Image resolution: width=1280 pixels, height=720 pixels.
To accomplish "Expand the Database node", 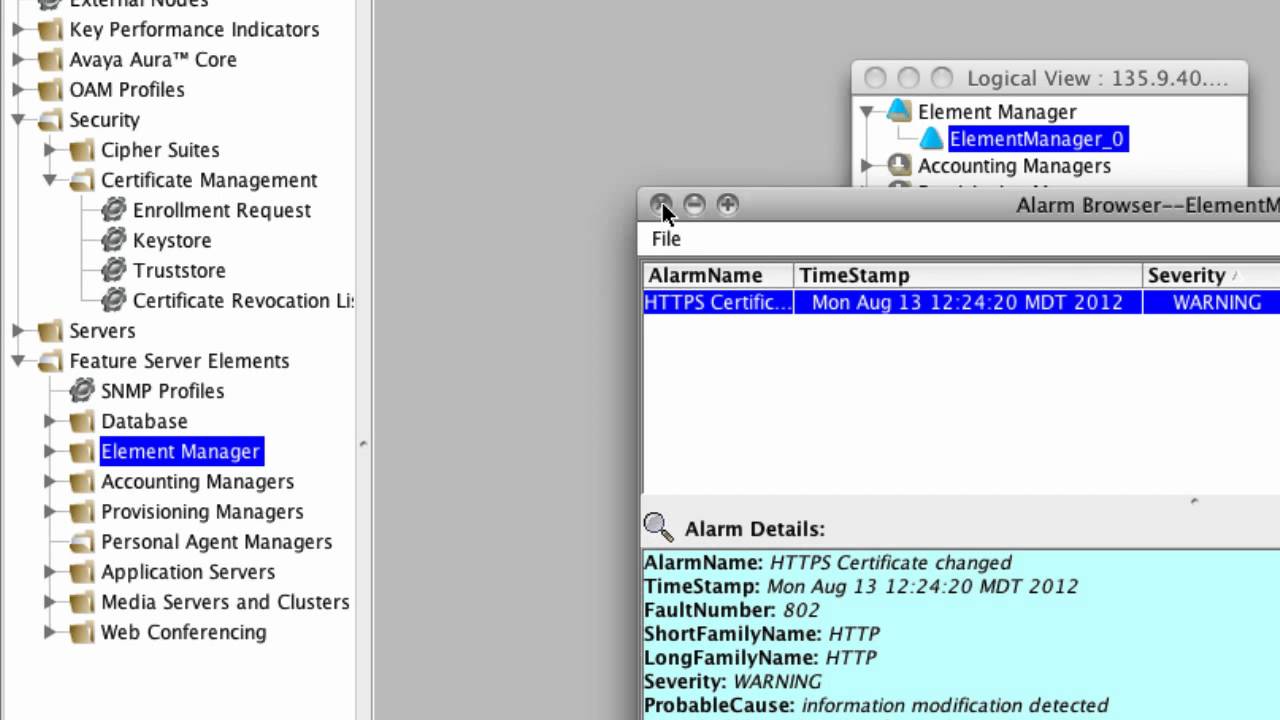I will (50, 421).
